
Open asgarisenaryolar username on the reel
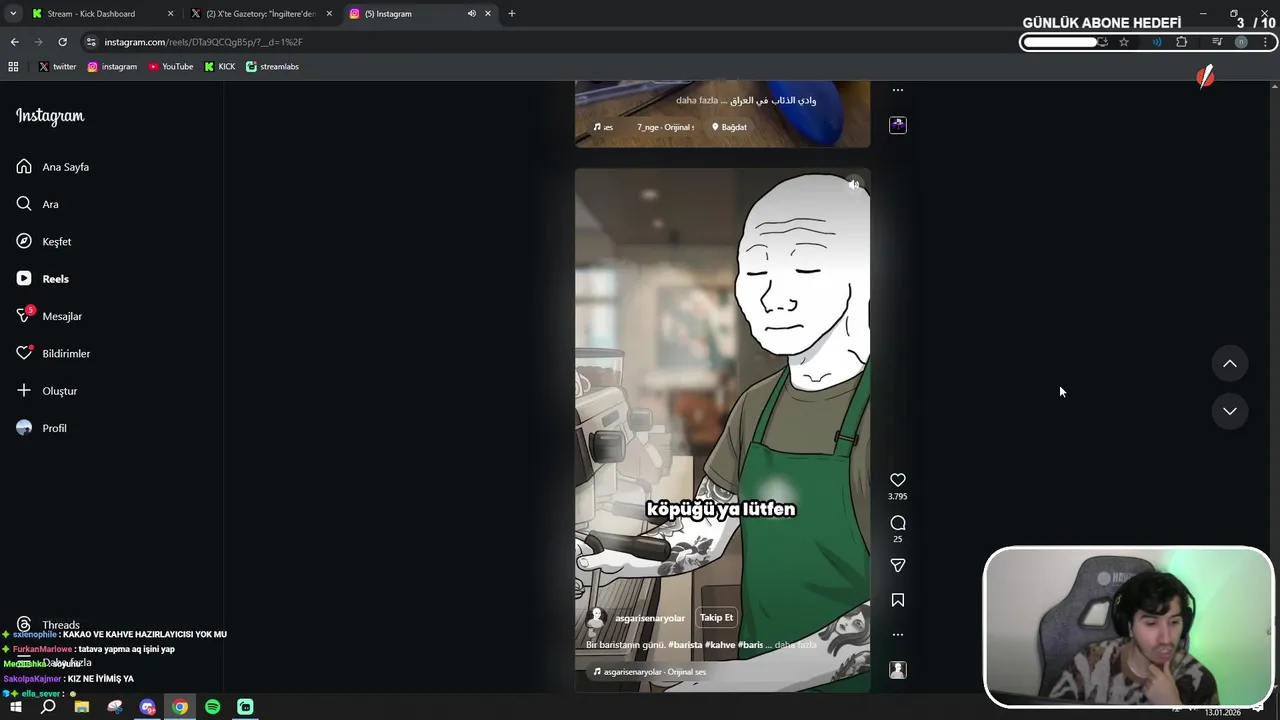650,618
